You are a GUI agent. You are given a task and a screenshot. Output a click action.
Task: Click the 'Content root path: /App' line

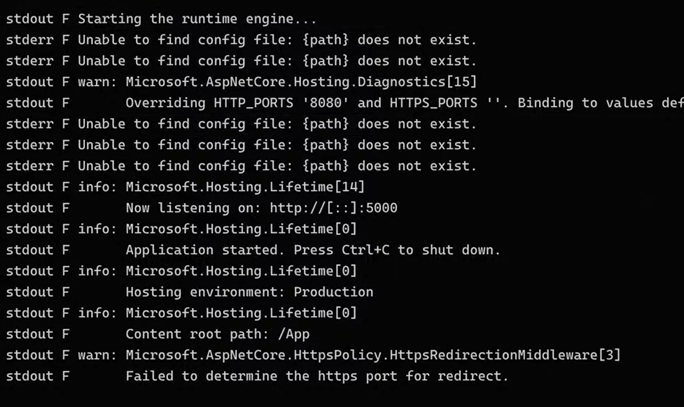218,334
